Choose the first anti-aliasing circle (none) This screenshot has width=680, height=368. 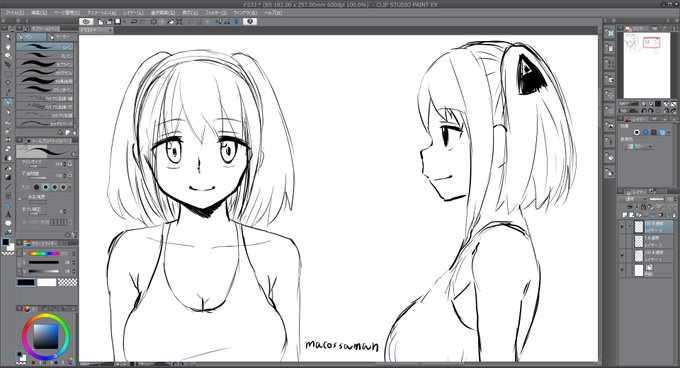coord(36,187)
